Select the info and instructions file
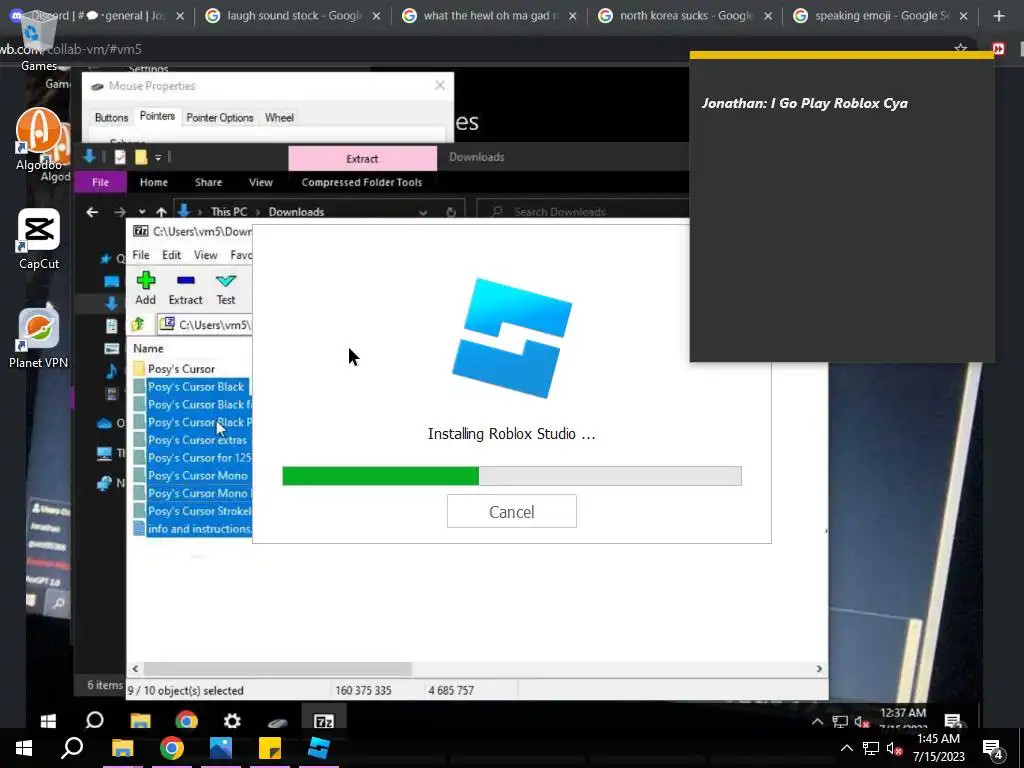The width and height of the screenshot is (1024, 768). coord(199,529)
